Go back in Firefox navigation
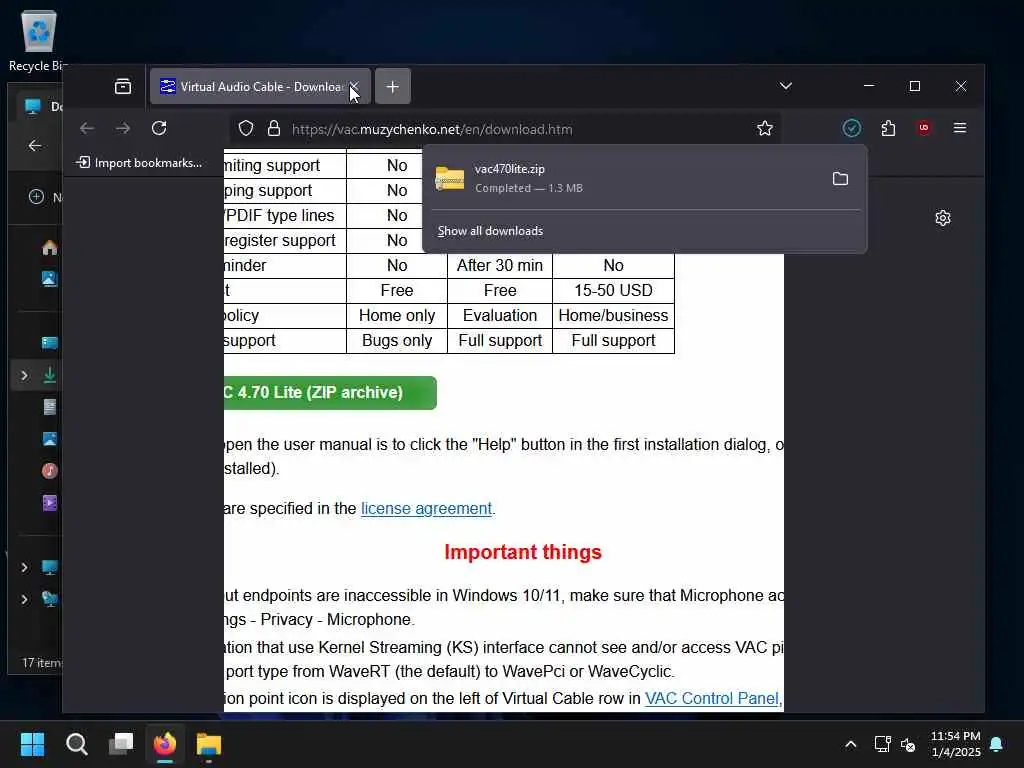The height and width of the screenshot is (768, 1024). [x=87, y=129]
